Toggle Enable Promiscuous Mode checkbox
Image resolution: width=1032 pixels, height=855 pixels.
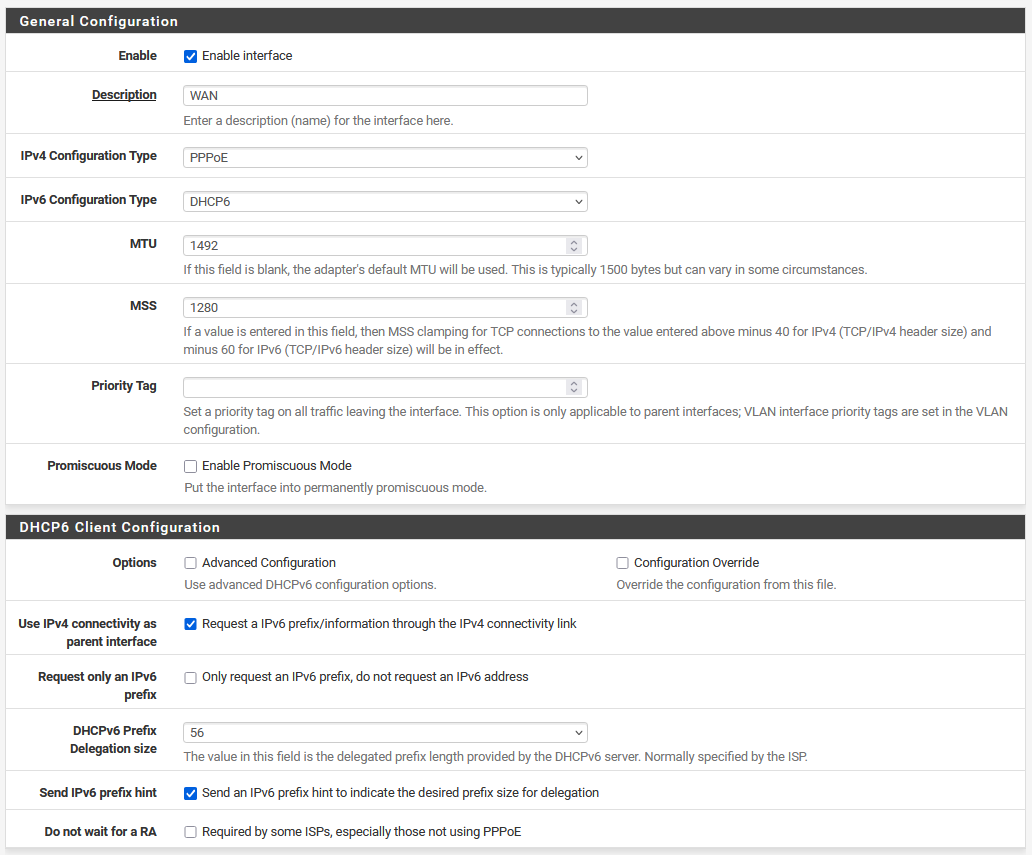[x=190, y=467]
